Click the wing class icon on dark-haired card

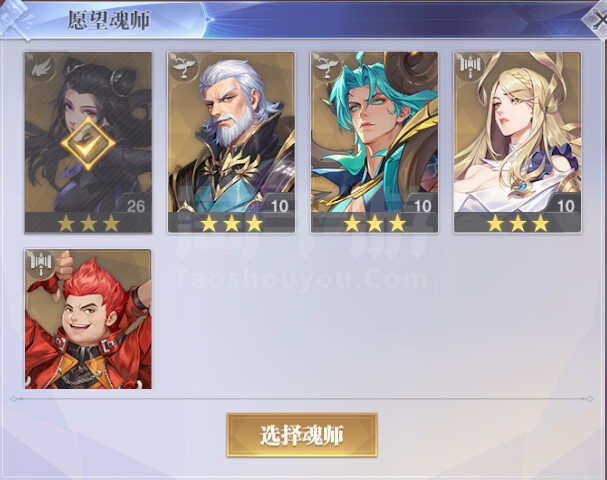pyautogui.click(x=41, y=68)
